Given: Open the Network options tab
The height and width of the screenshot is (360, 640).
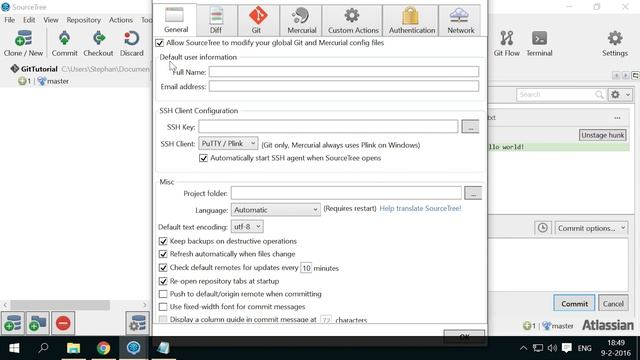Looking at the screenshot, I should tap(460, 20).
